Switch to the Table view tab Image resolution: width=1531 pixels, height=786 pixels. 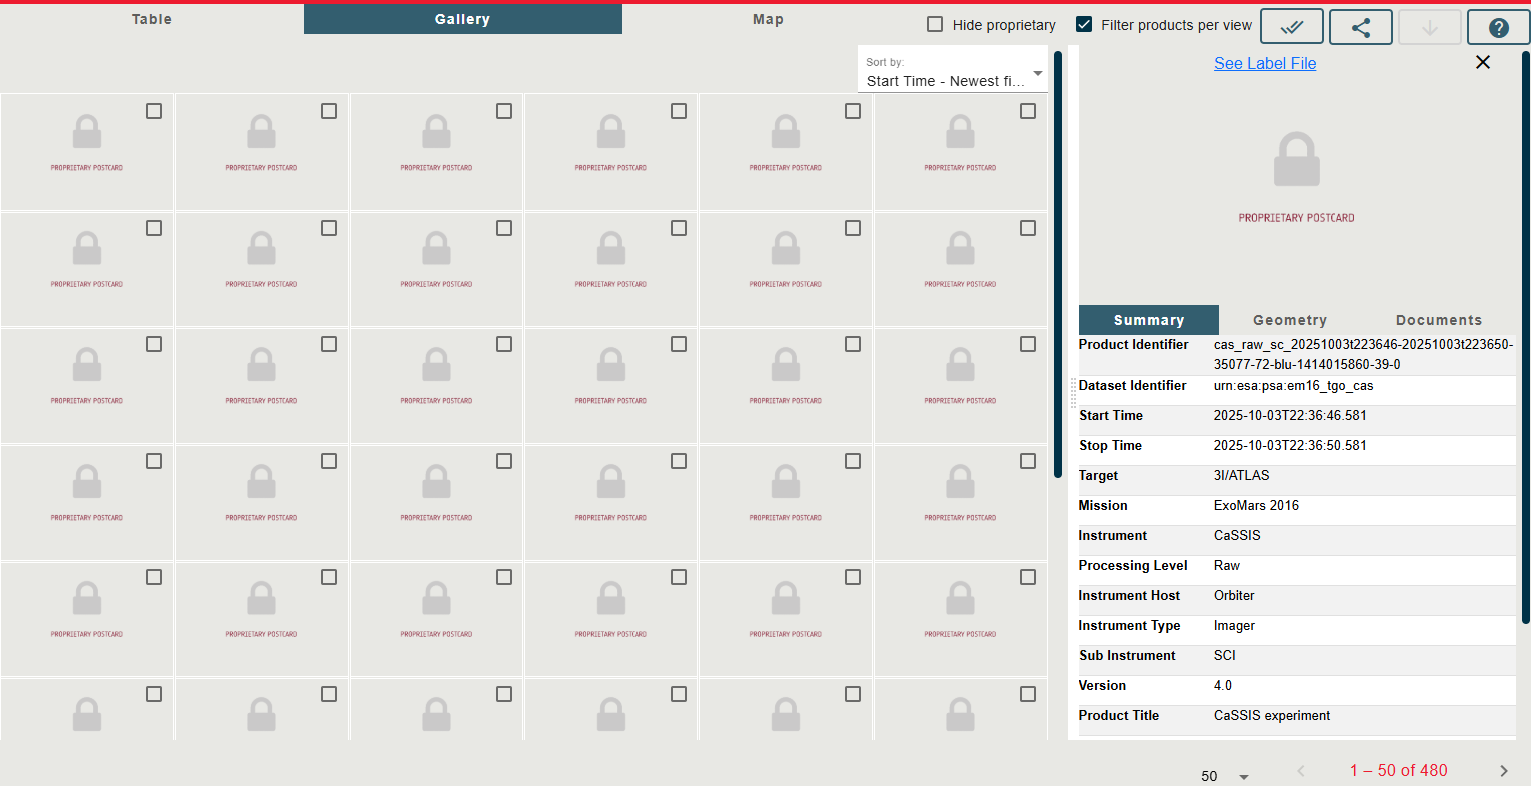pyautogui.click(x=152, y=19)
